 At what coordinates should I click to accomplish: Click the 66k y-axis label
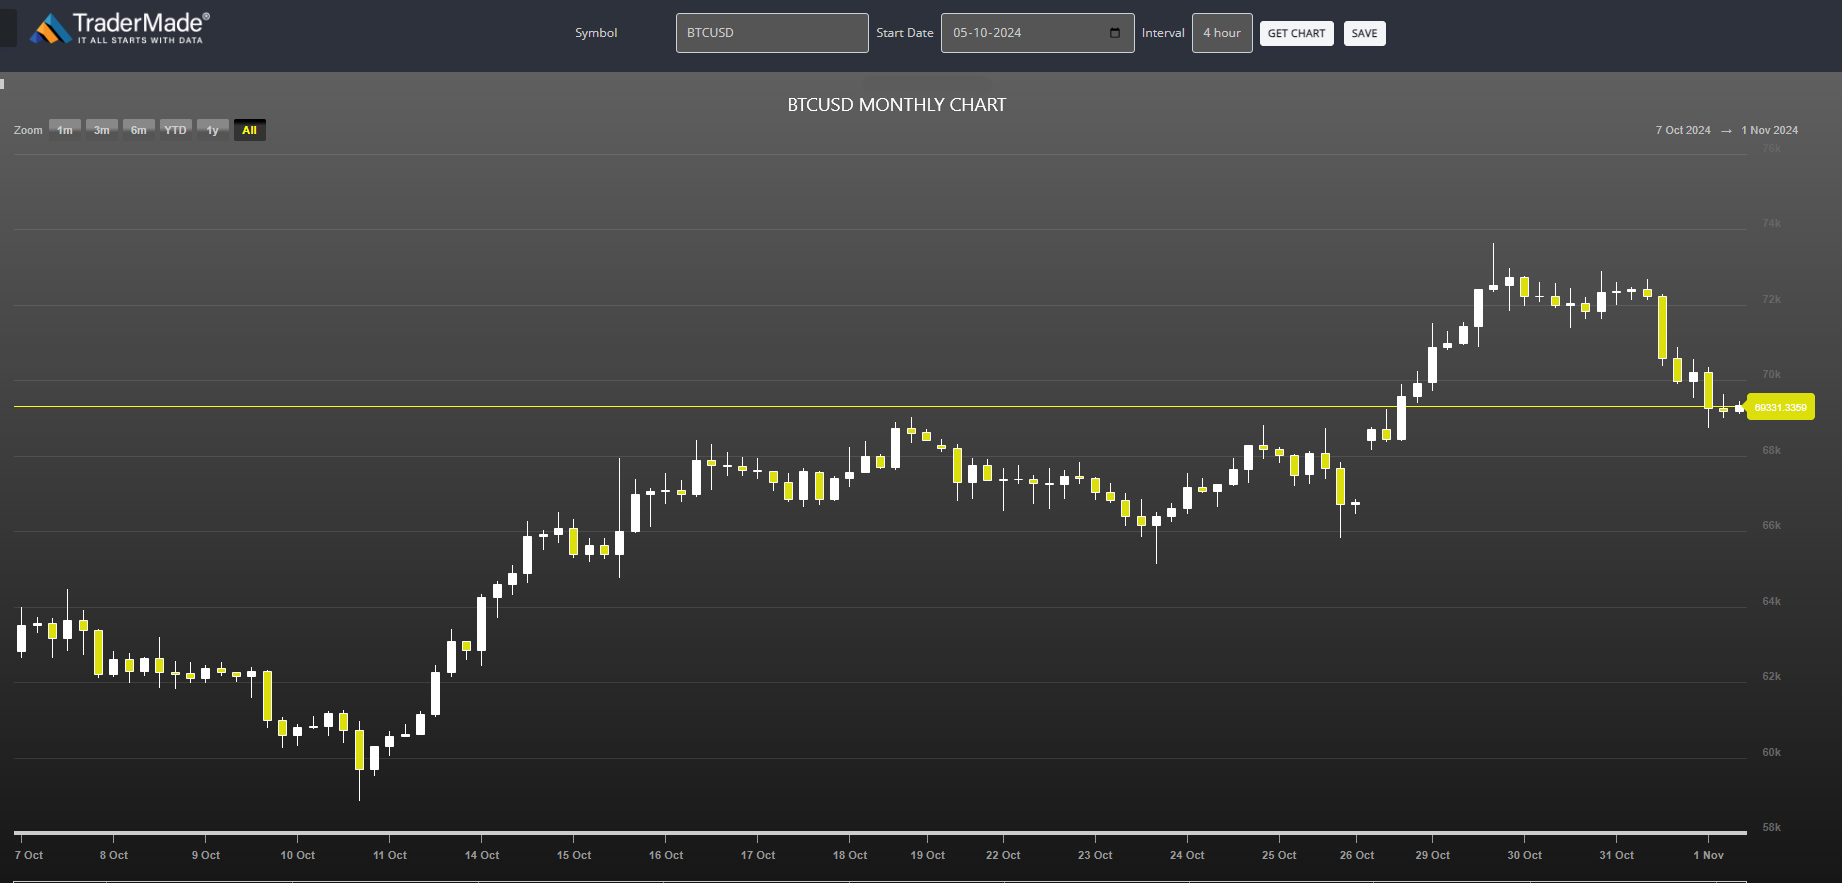pos(1771,525)
